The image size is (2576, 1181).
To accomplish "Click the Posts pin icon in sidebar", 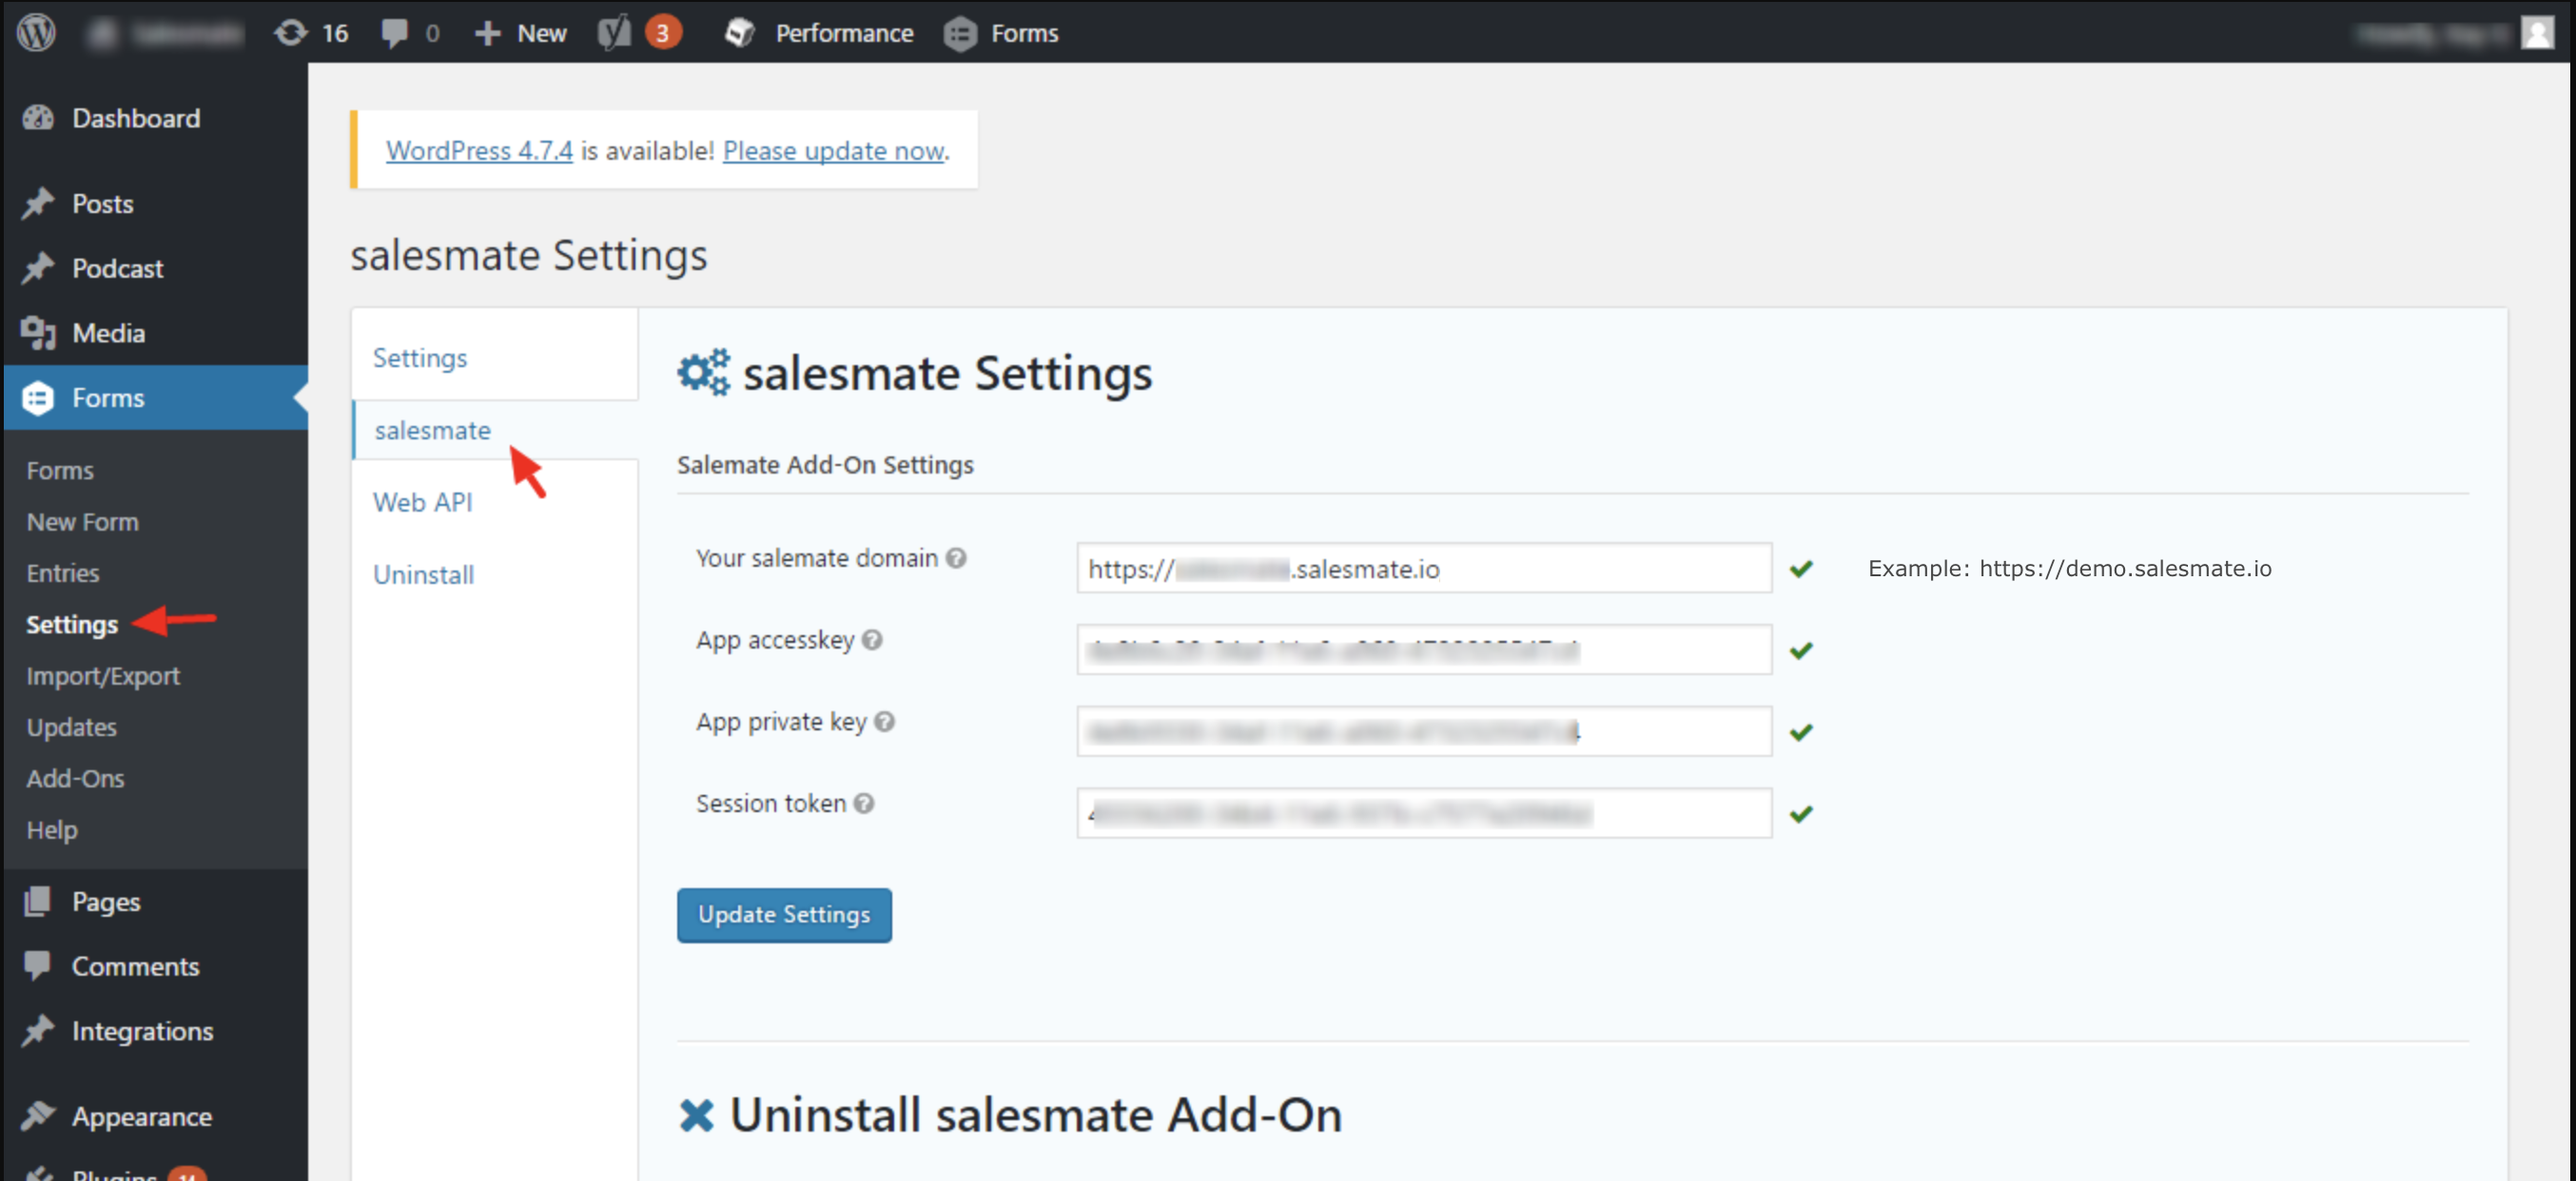I will [38, 204].
